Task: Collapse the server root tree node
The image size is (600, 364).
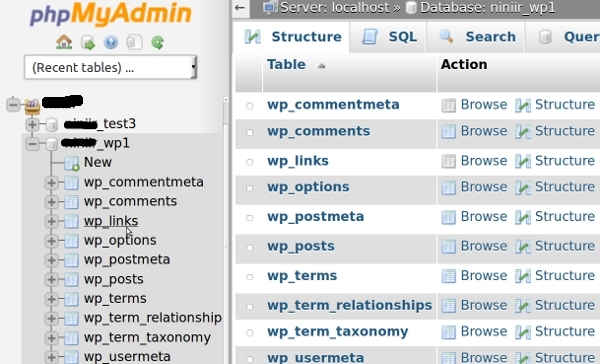Action: (13, 104)
